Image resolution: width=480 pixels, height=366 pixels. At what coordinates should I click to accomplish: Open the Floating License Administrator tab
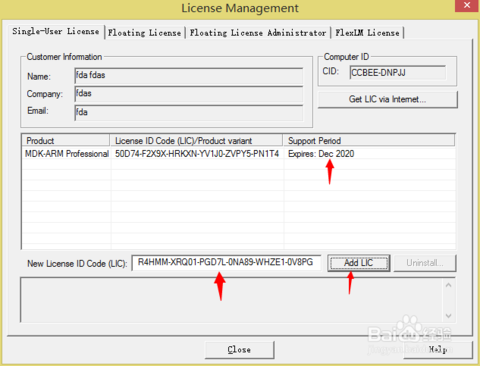pyautogui.click(x=258, y=33)
